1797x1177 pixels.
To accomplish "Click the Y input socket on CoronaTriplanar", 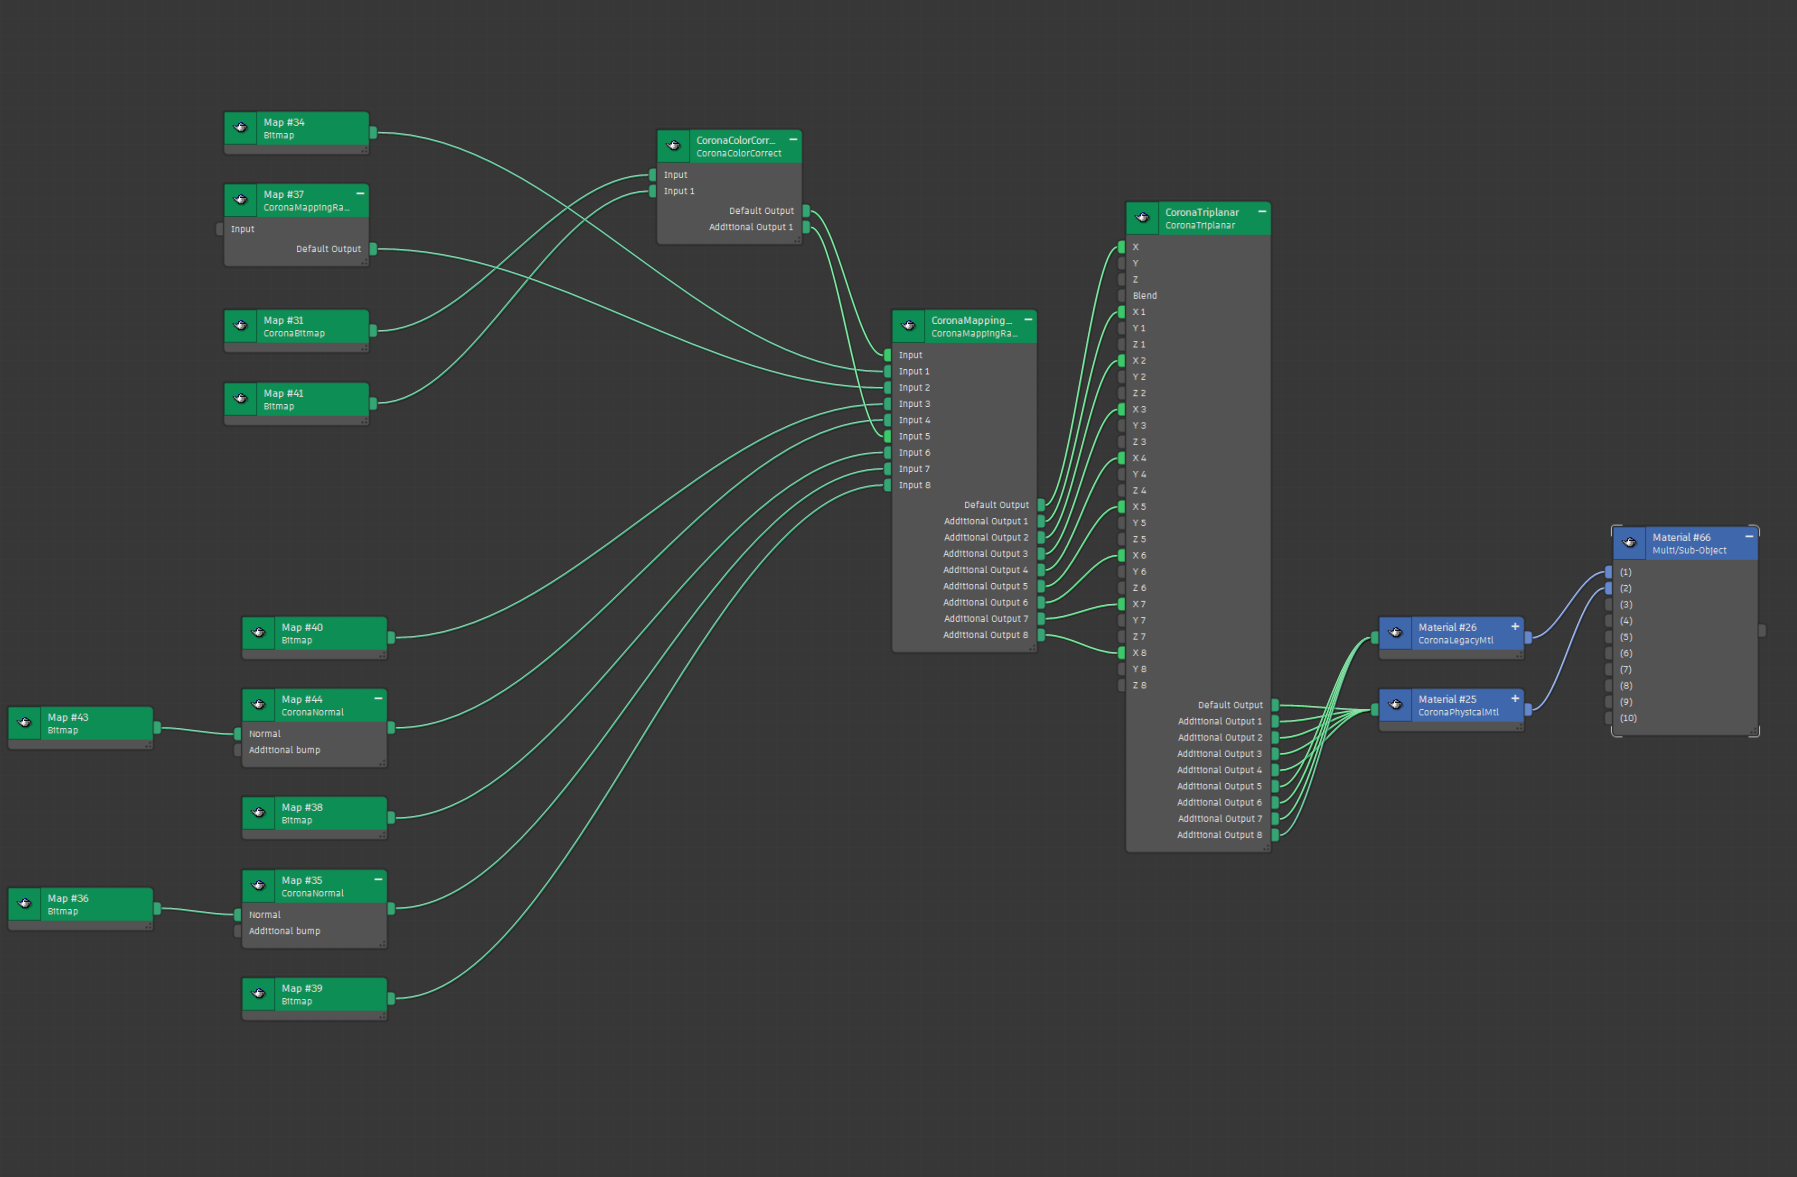I will pyautogui.click(x=1122, y=263).
